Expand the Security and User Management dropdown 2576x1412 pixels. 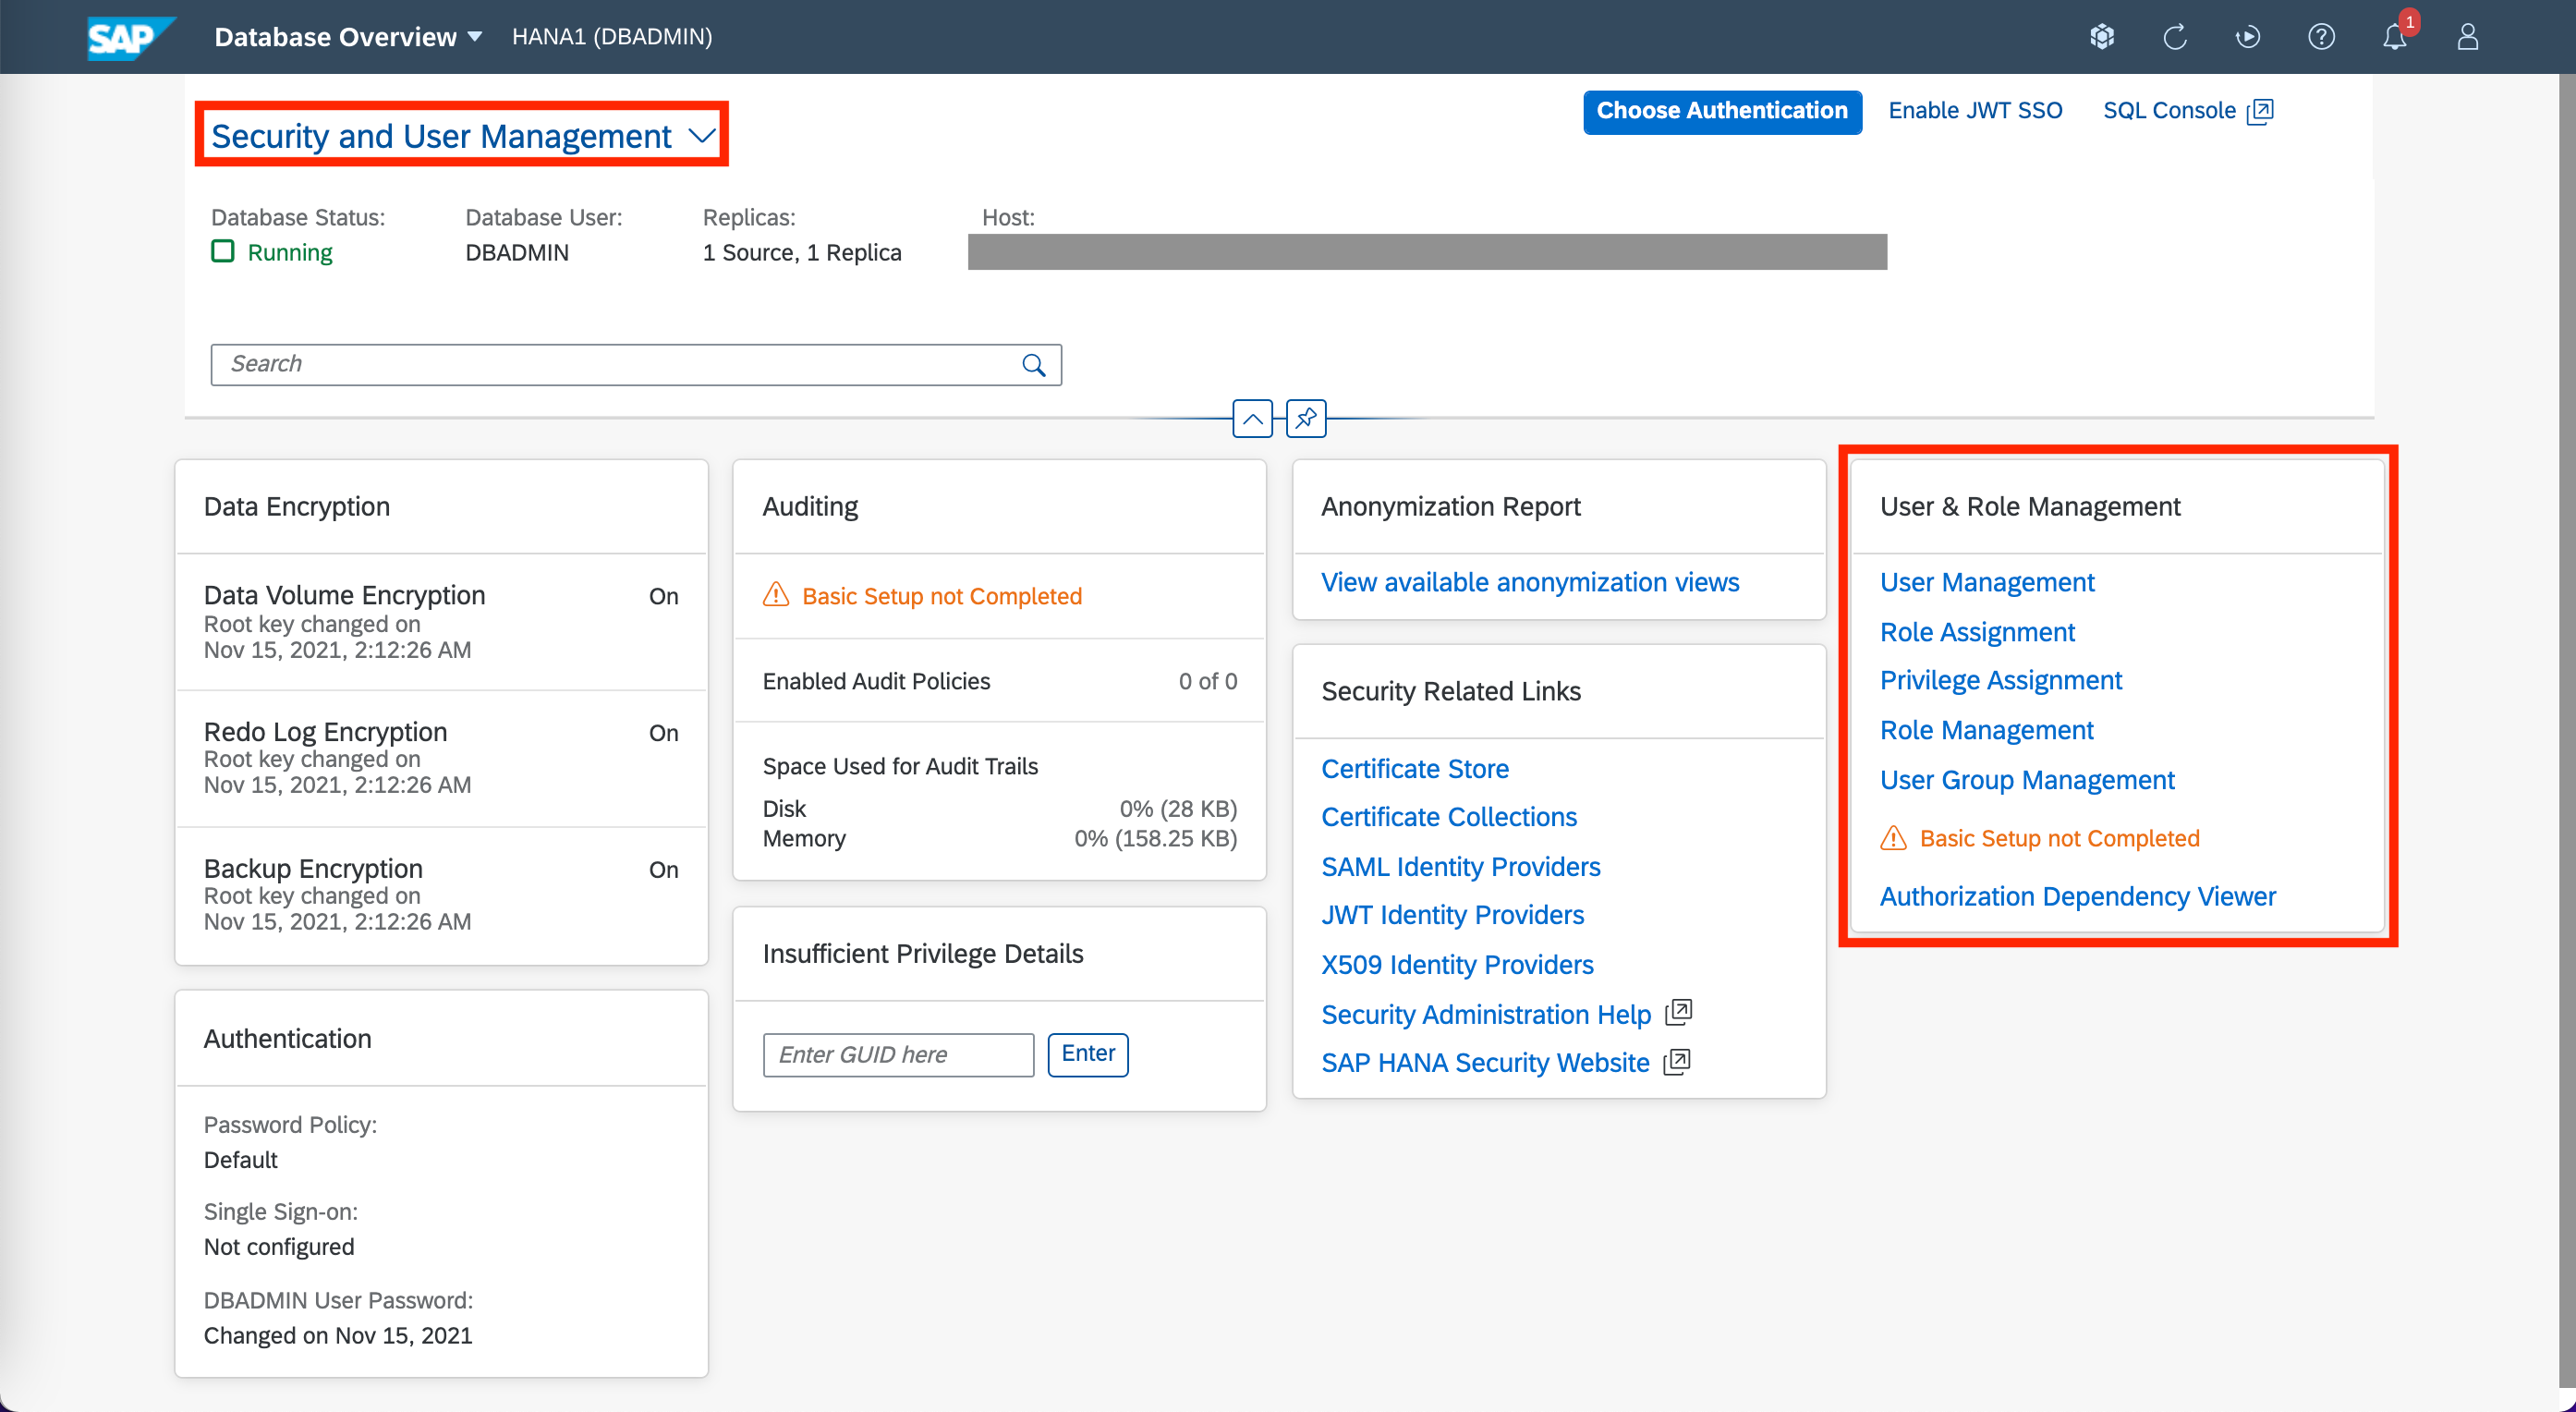tap(702, 136)
